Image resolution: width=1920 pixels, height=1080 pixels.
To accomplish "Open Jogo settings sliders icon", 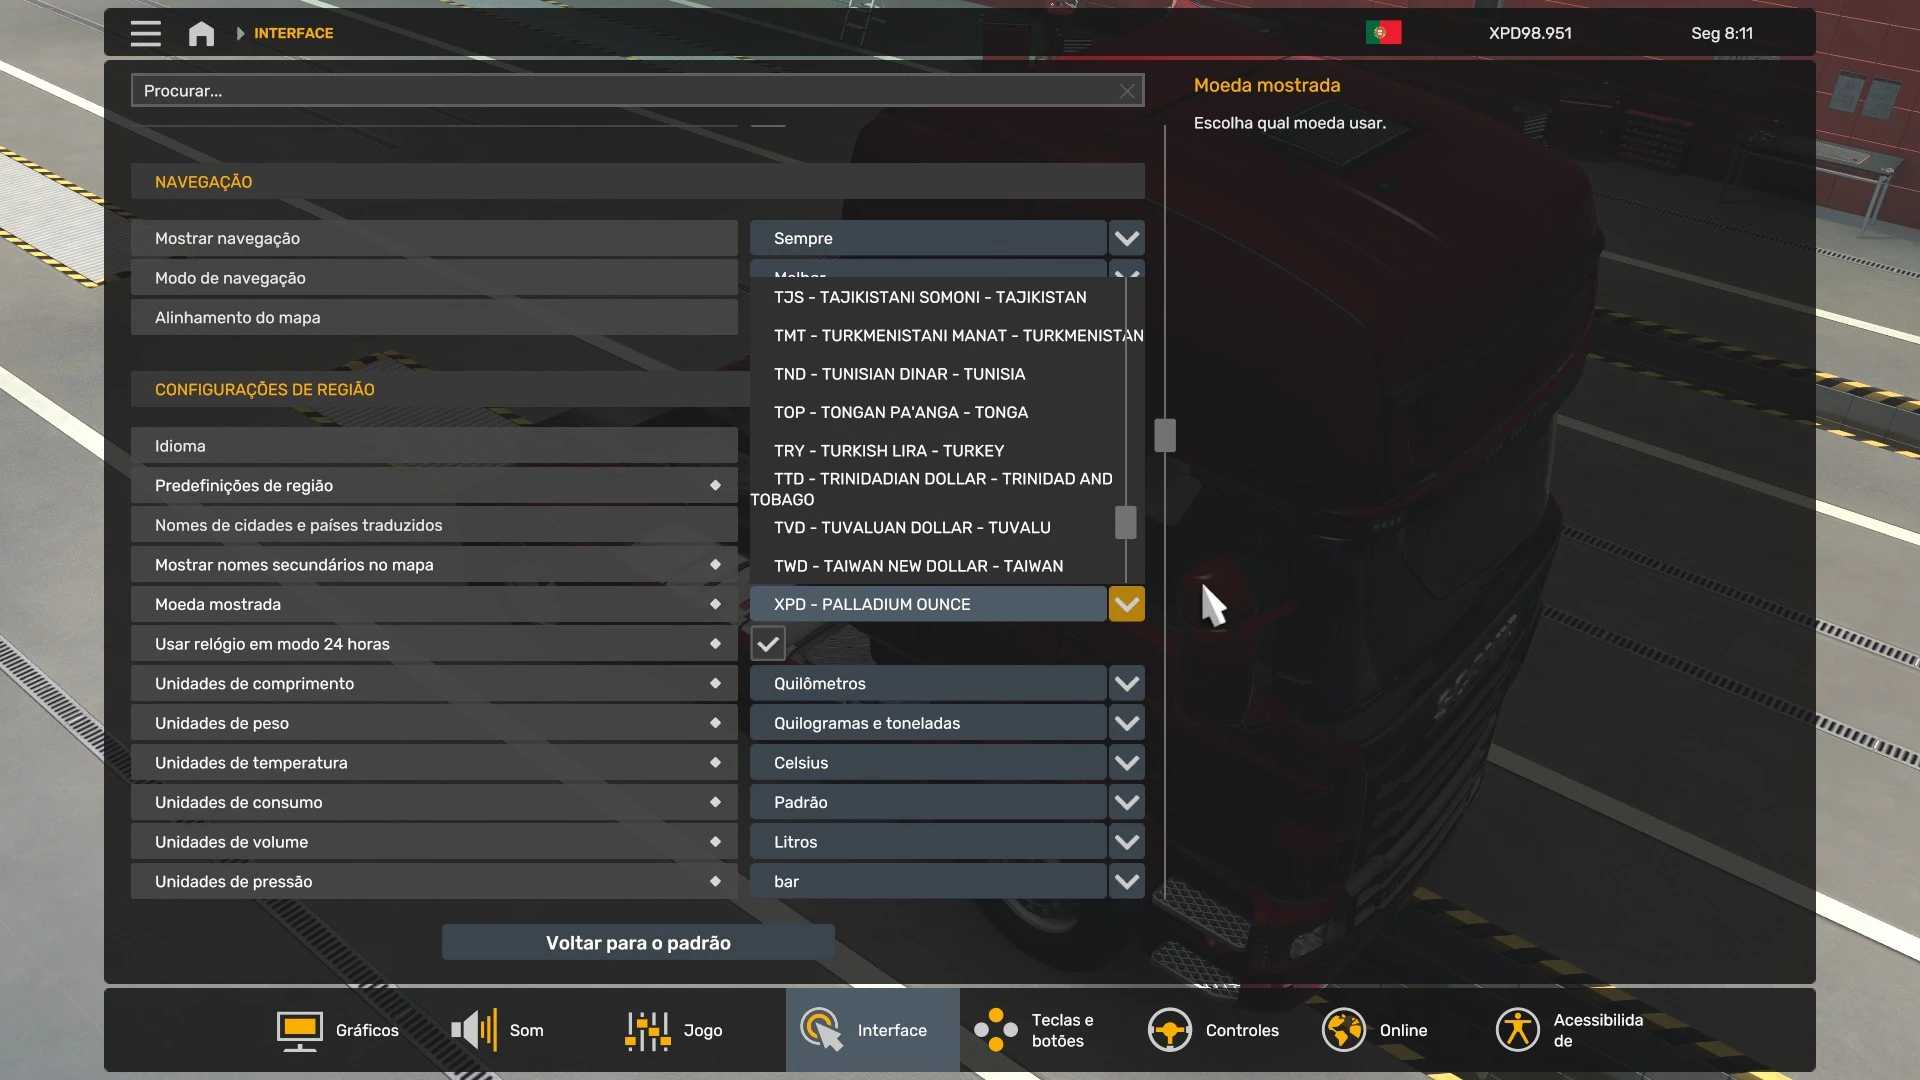I will [648, 1030].
